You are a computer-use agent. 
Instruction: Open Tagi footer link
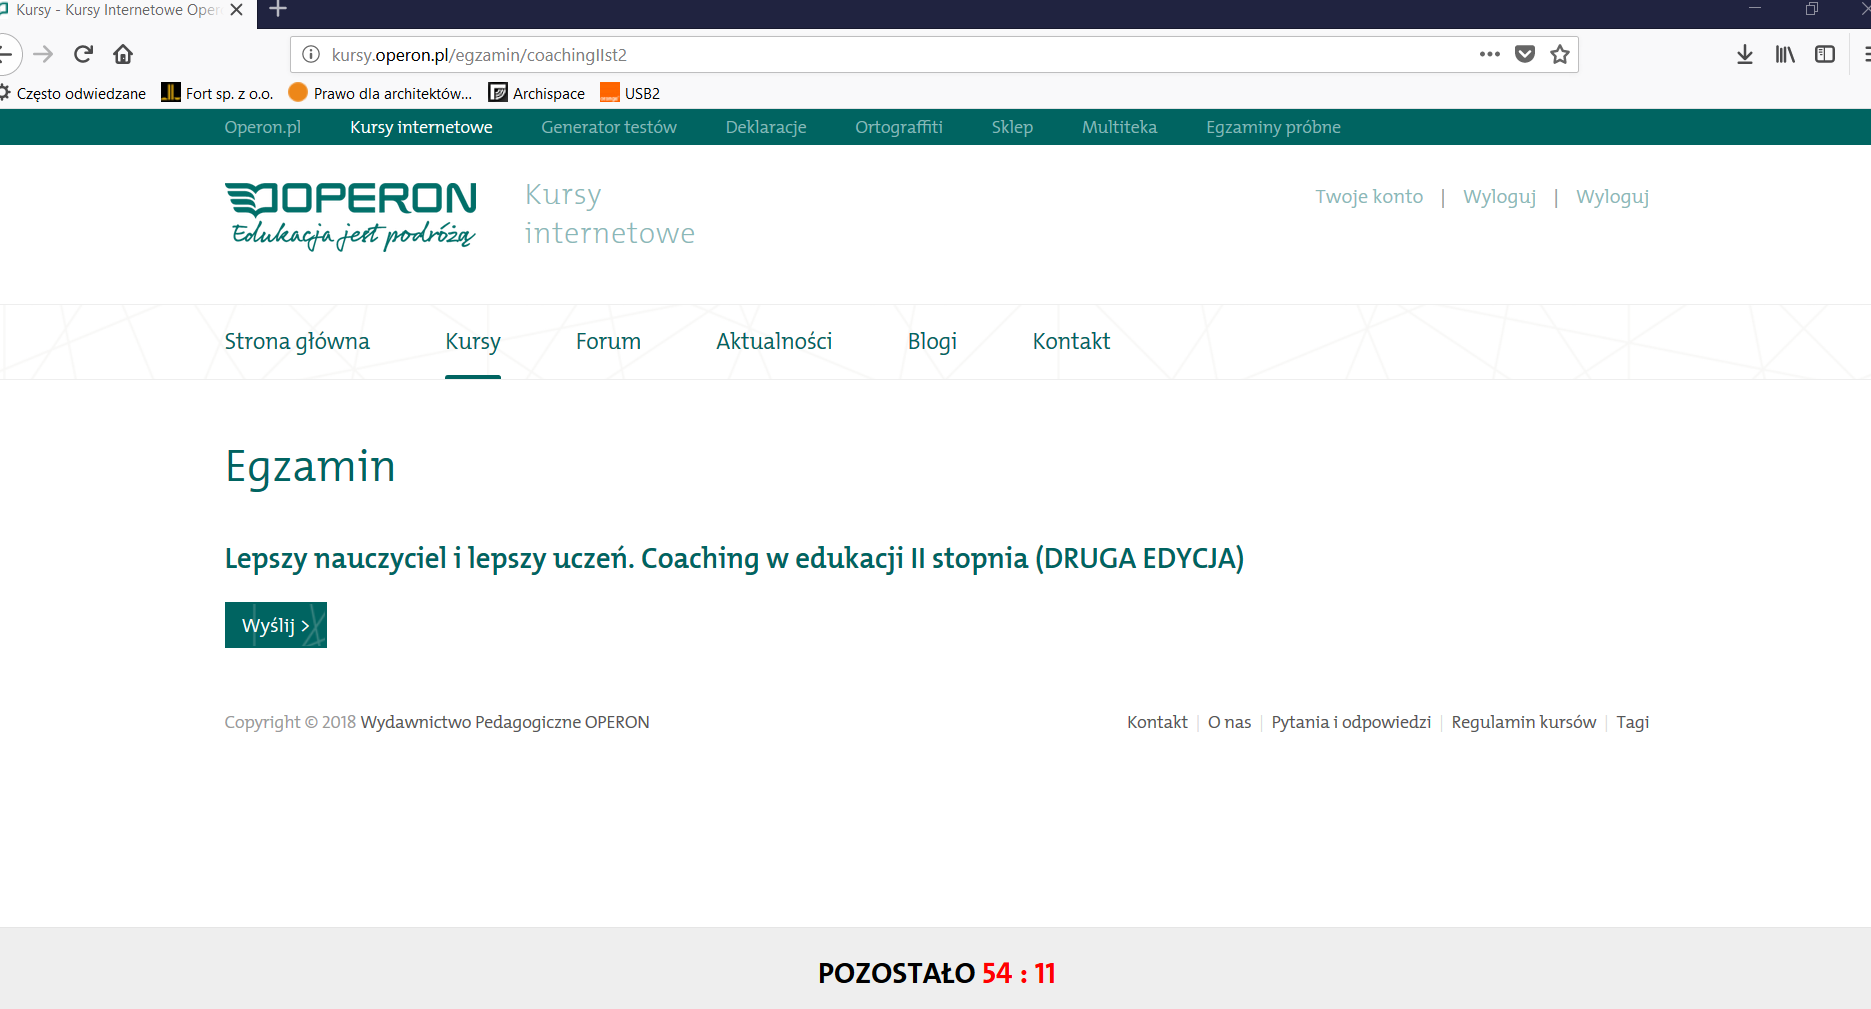[1632, 722]
